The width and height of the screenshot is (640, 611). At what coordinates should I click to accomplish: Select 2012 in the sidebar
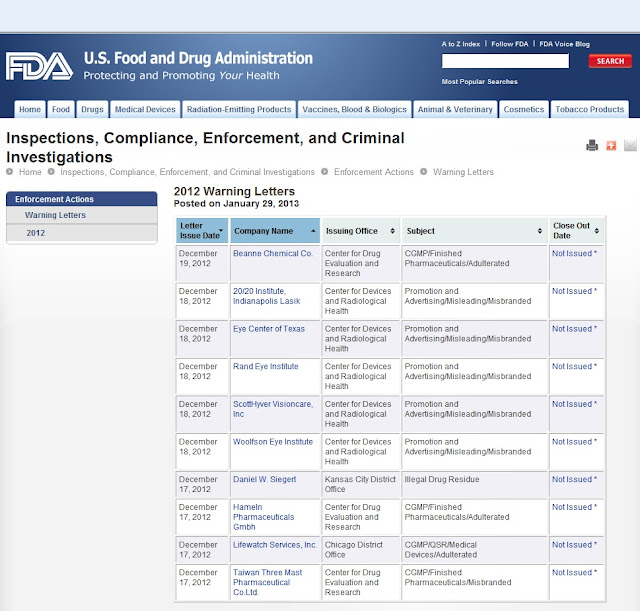82,233
